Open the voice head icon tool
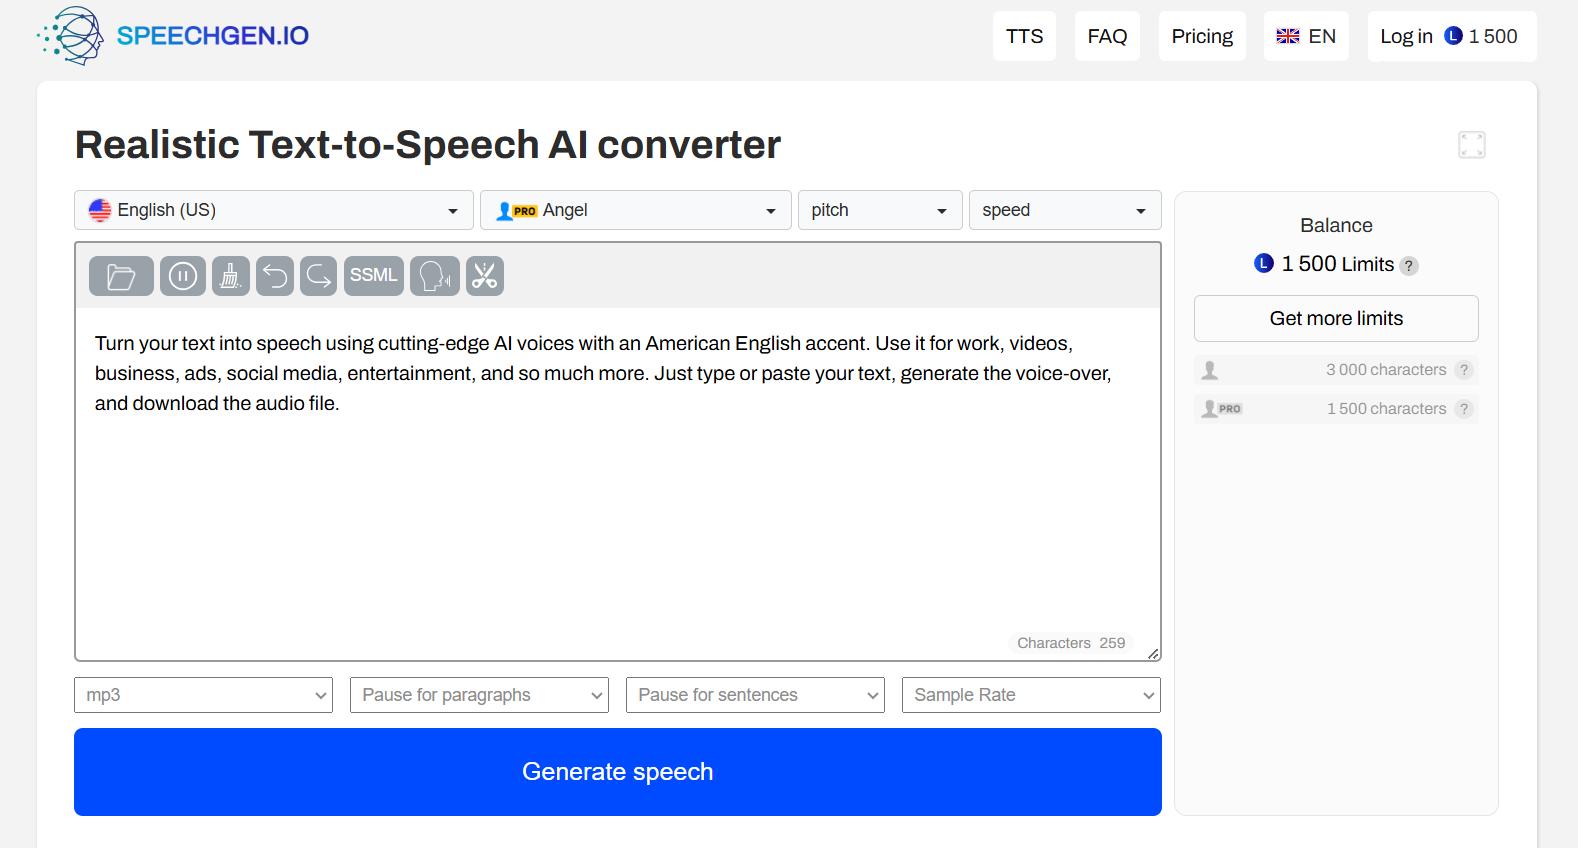 point(435,276)
